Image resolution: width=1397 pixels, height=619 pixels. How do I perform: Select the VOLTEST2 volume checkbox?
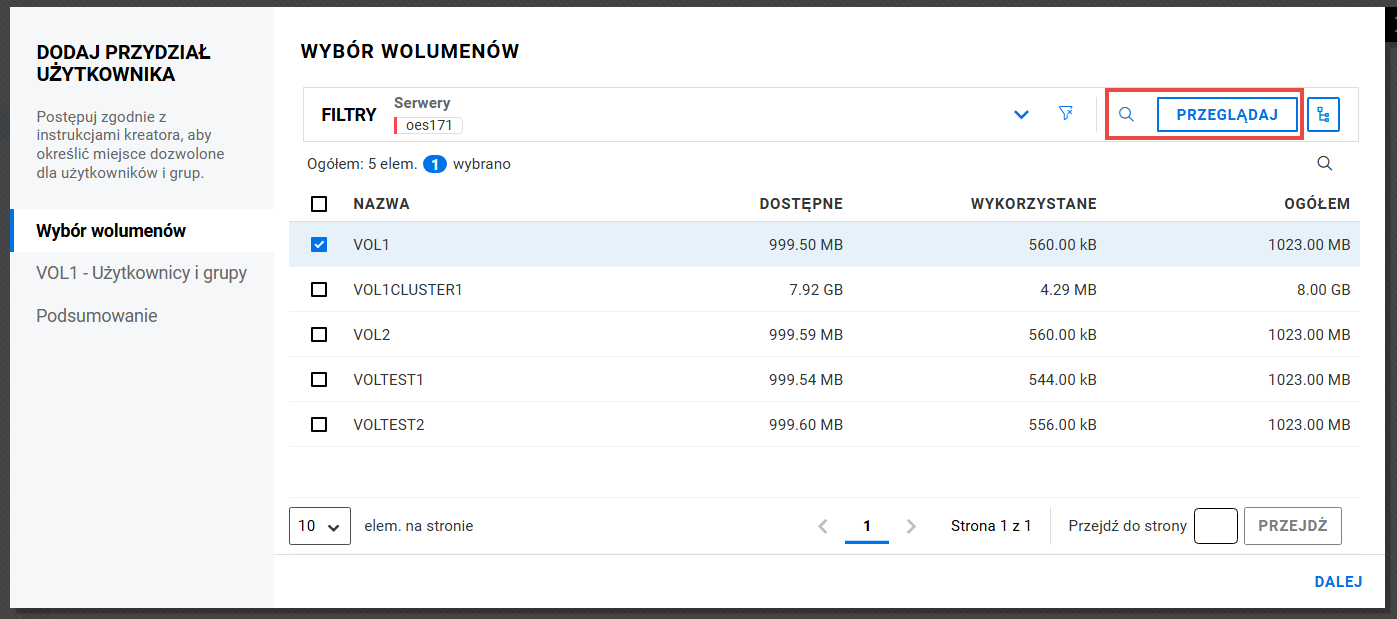pyautogui.click(x=319, y=424)
